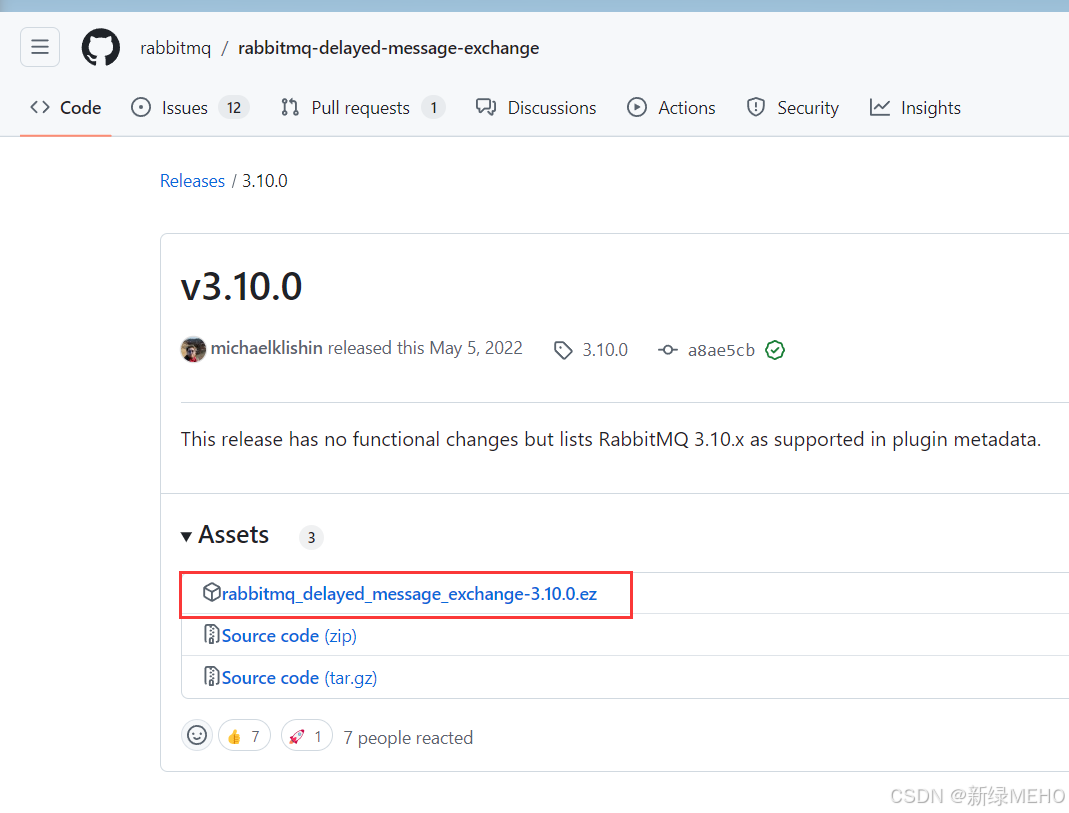Open the Actions tab
1069x813 pixels.
pos(672,108)
